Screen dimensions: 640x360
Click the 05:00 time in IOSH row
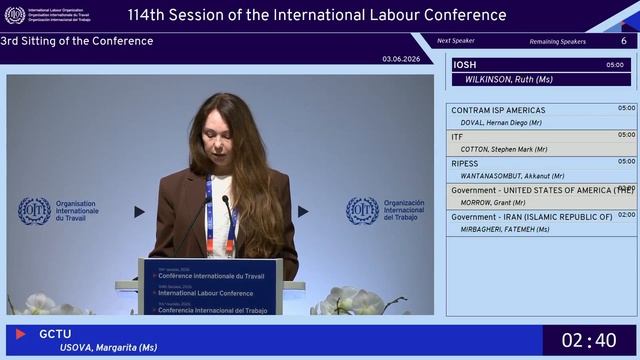point(615,65)
